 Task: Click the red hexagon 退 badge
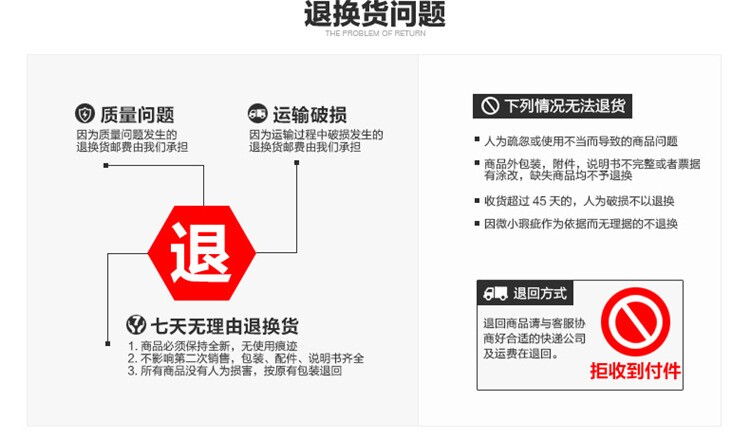(201, 253)
